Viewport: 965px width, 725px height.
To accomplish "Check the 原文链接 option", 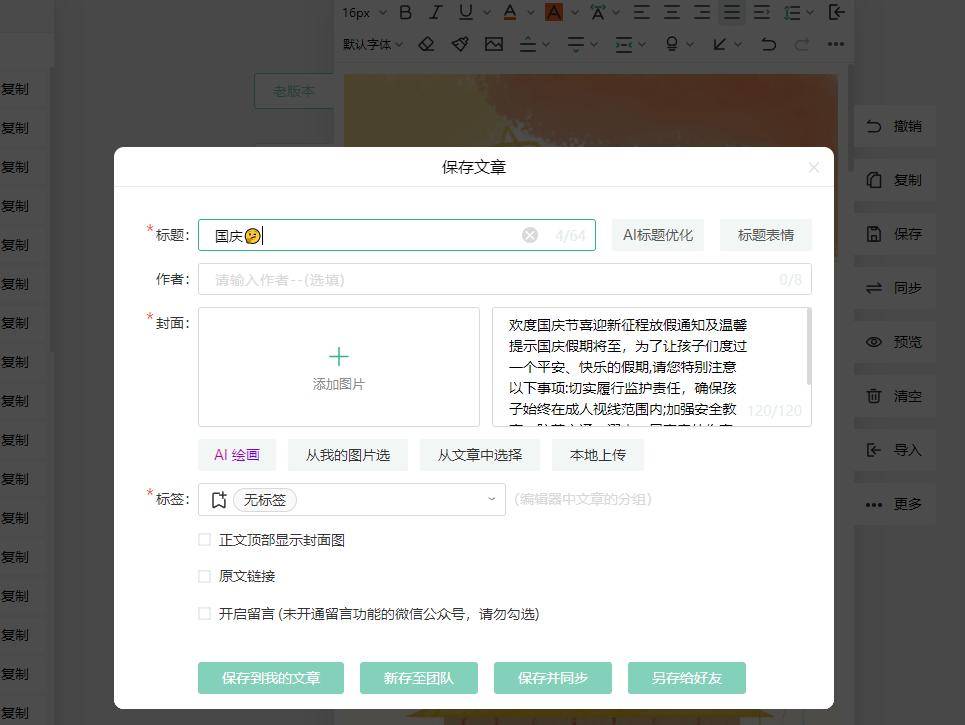I will 205,576.
